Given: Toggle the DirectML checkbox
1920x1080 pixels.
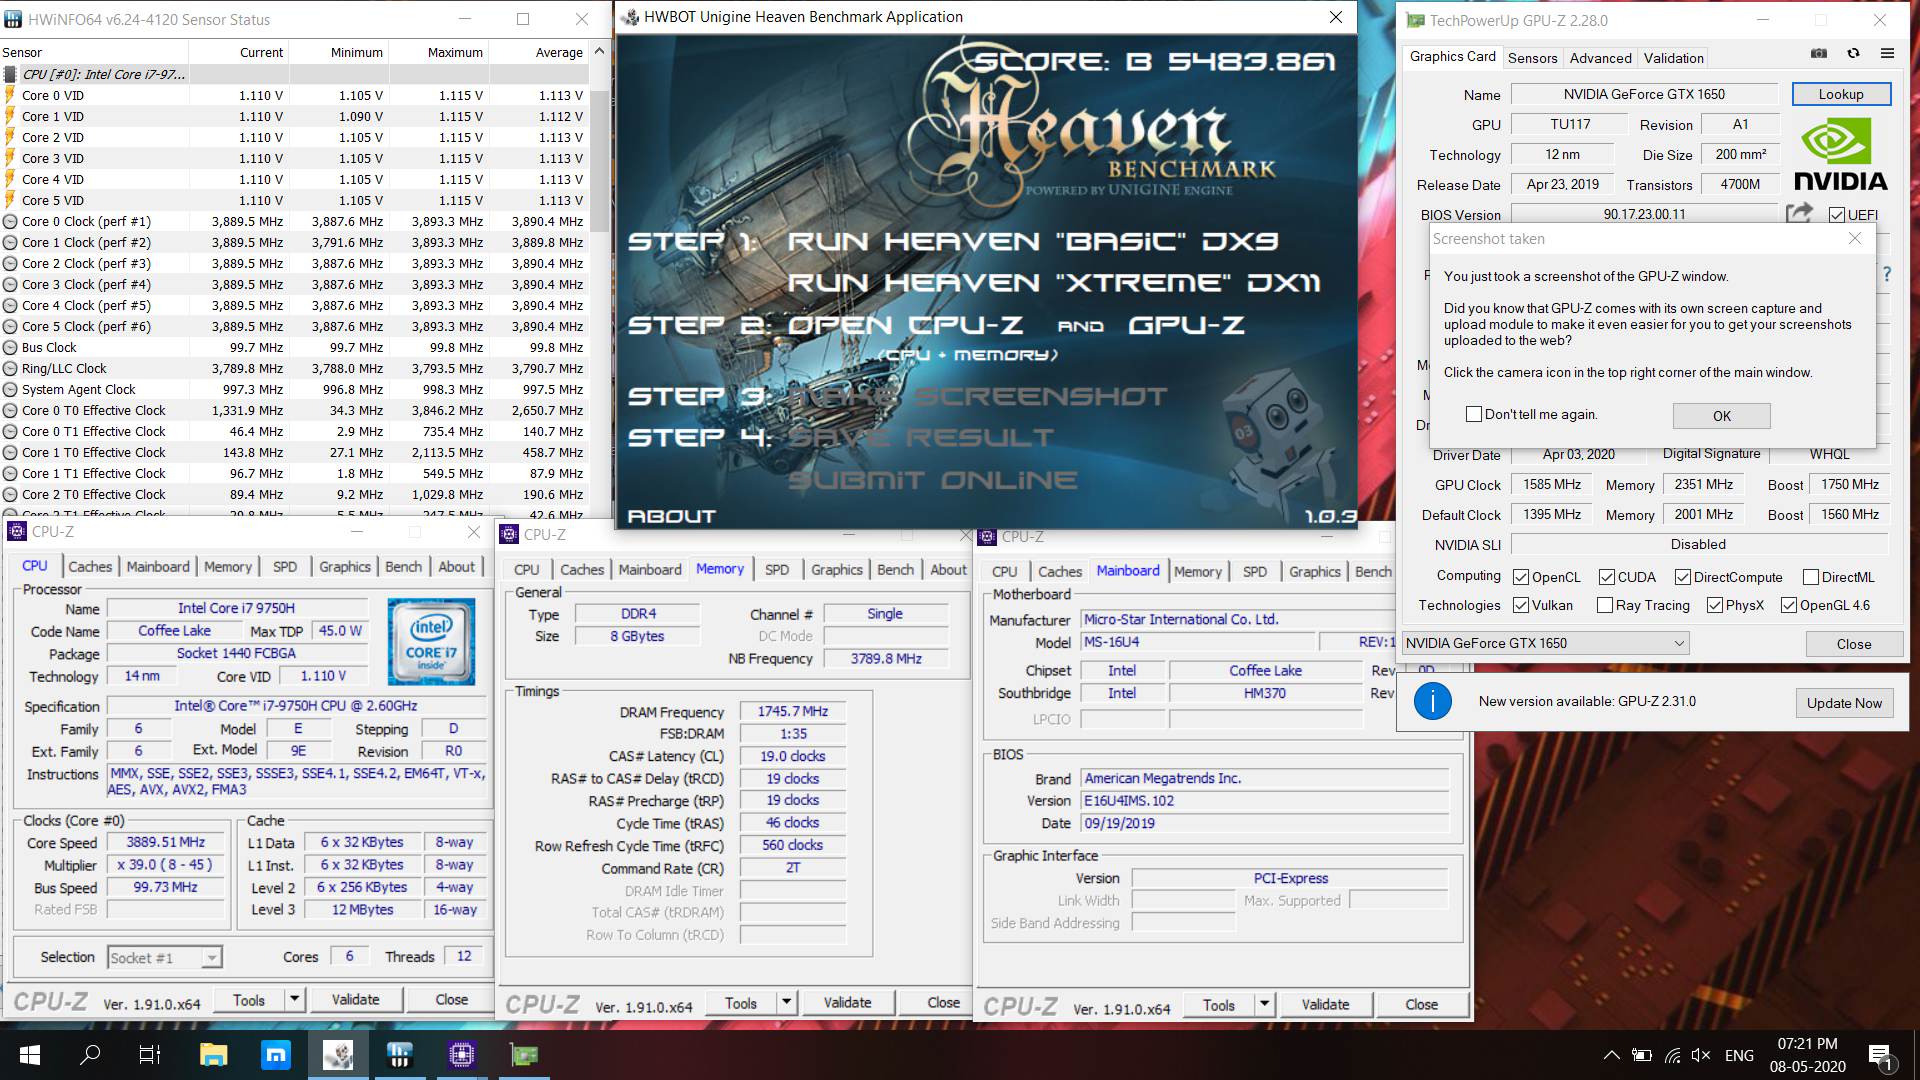Looking at the screenshot, I should (1811, 577).
